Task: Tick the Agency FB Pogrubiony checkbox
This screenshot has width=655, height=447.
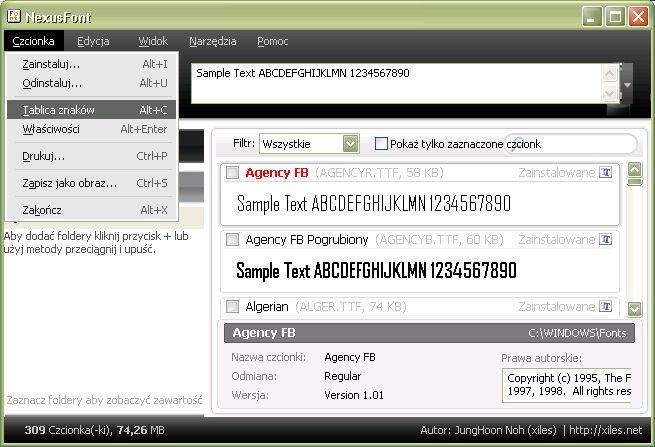Action: tap(232, 239)
